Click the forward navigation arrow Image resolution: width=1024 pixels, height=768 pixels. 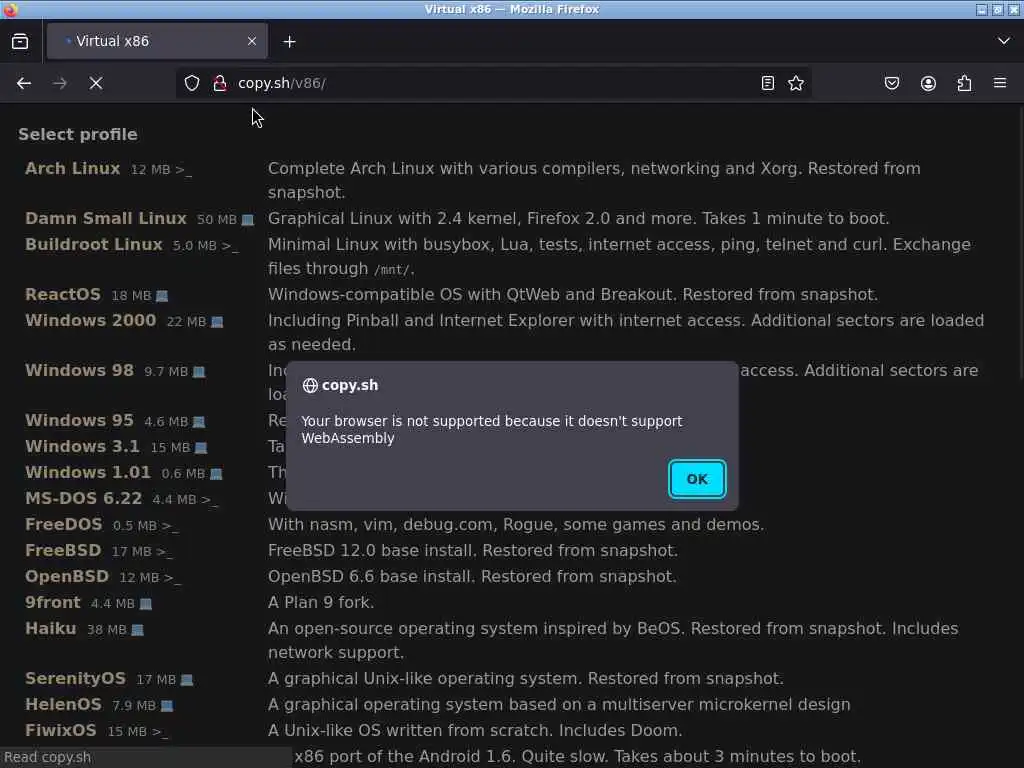[x=59, y=83]
